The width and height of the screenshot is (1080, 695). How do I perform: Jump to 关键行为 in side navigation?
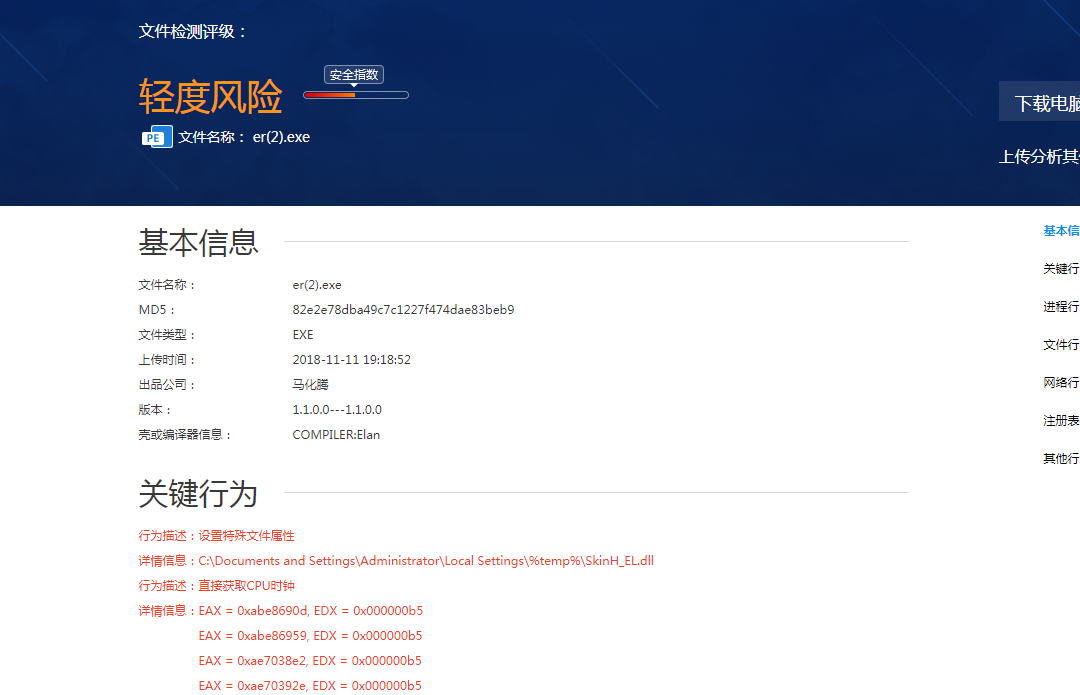pyautogui.click(x=1060, y=269)
